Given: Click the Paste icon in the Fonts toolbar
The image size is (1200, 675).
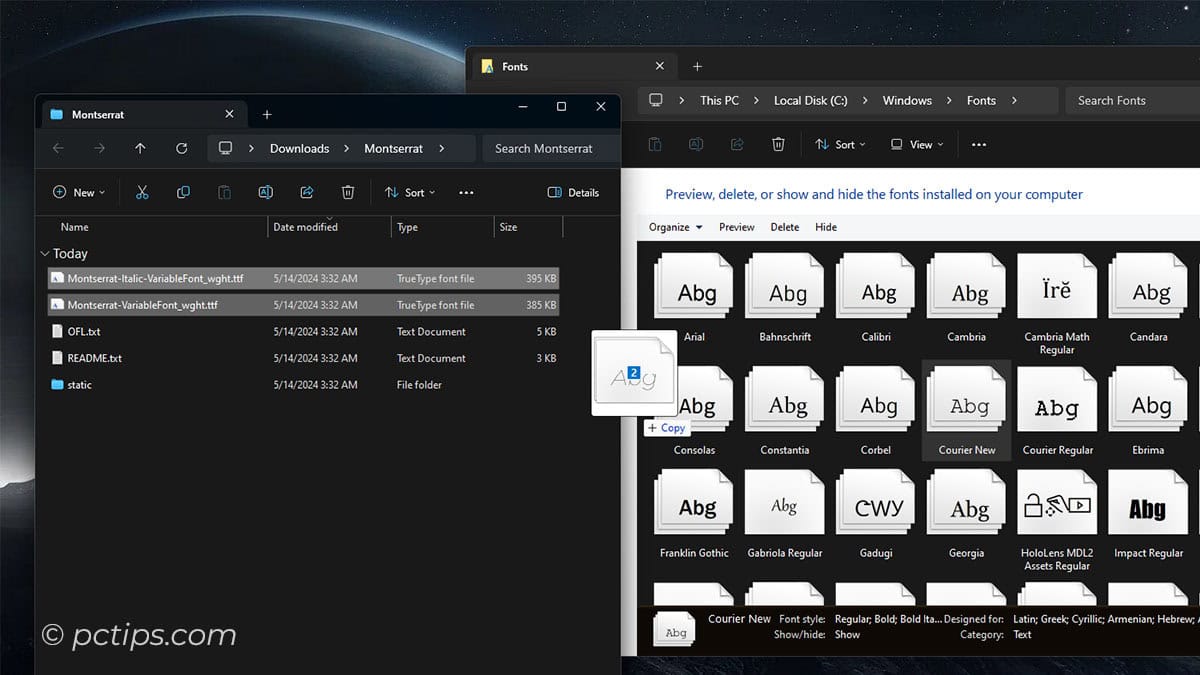Looking at the screenshot, I should click(655, 144).
